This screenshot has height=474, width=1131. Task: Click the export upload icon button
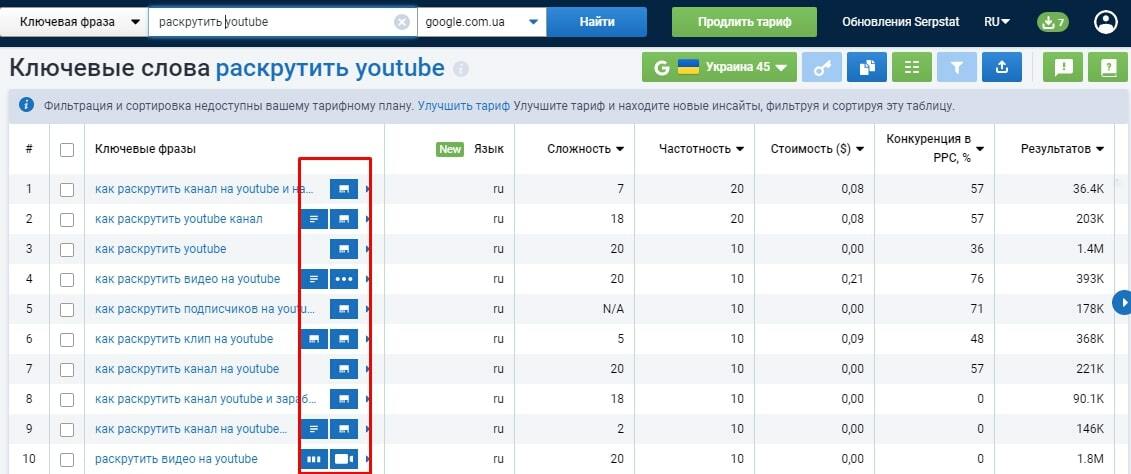(x=1001, y=68)
